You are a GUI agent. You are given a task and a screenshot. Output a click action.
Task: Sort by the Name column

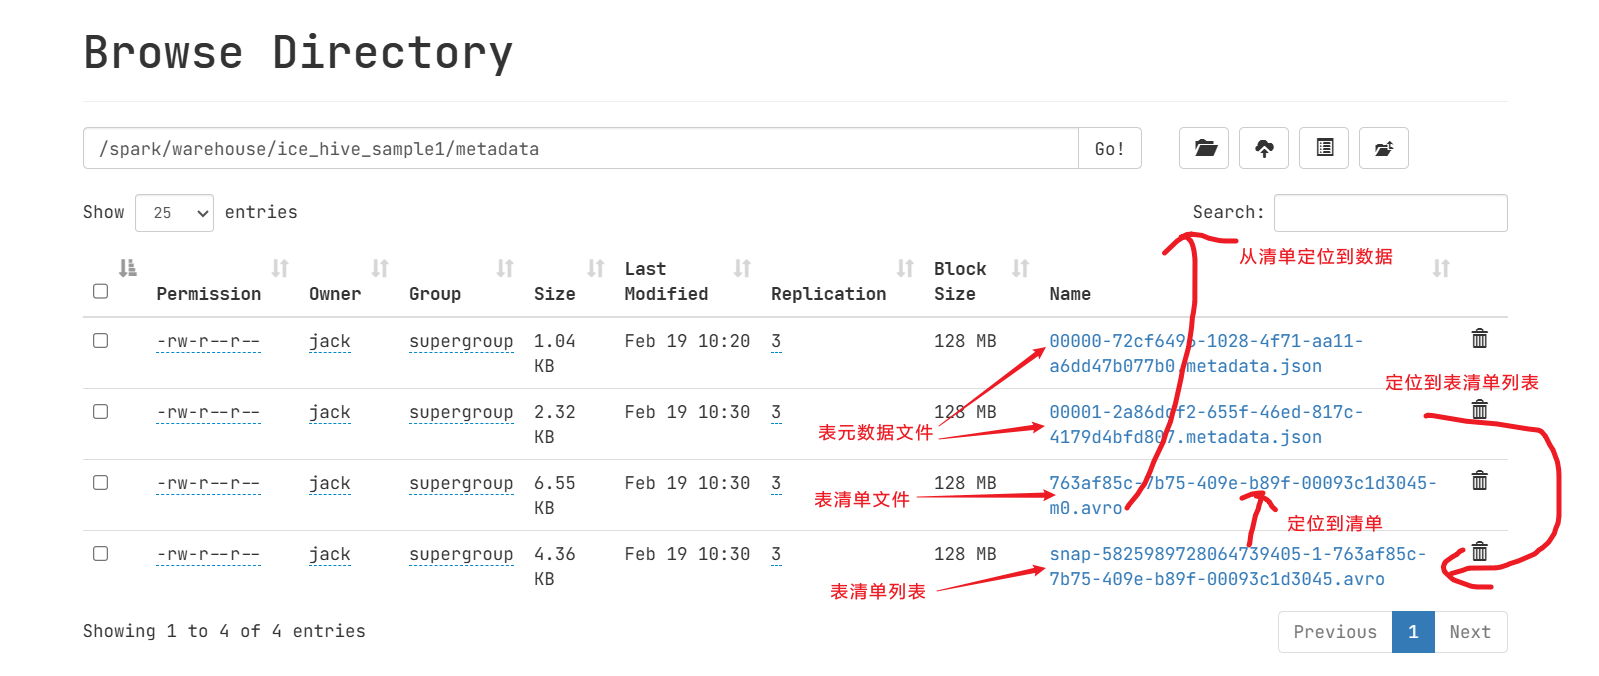click(x=1250, y=281)
